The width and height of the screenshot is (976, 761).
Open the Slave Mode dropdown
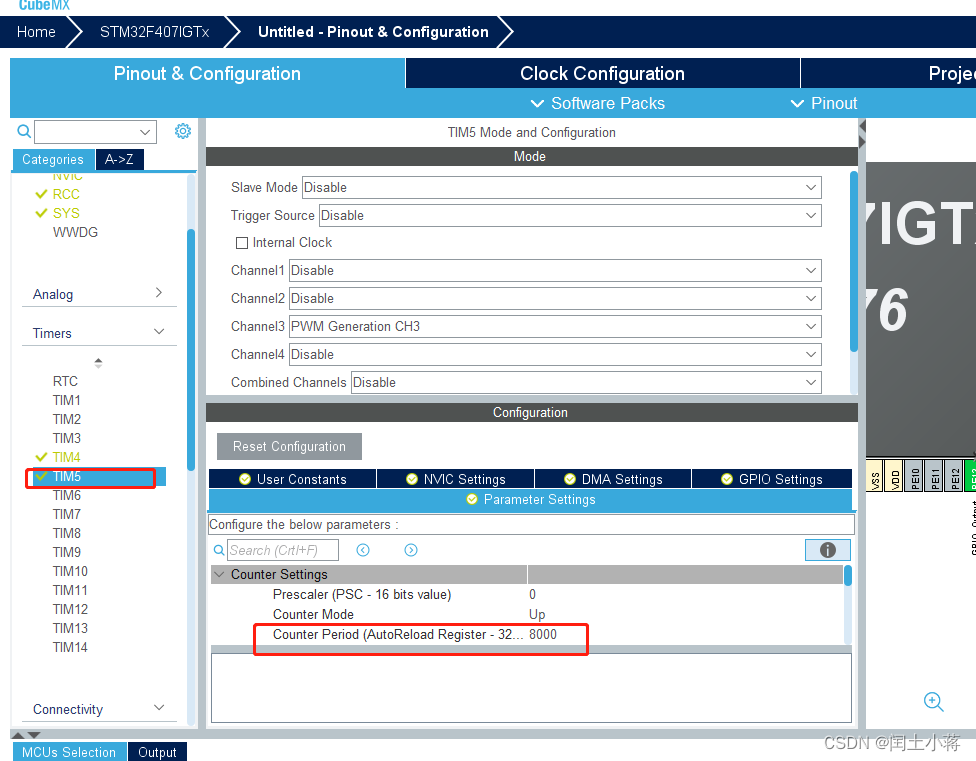pyautogui.click(x=561, y=187)
